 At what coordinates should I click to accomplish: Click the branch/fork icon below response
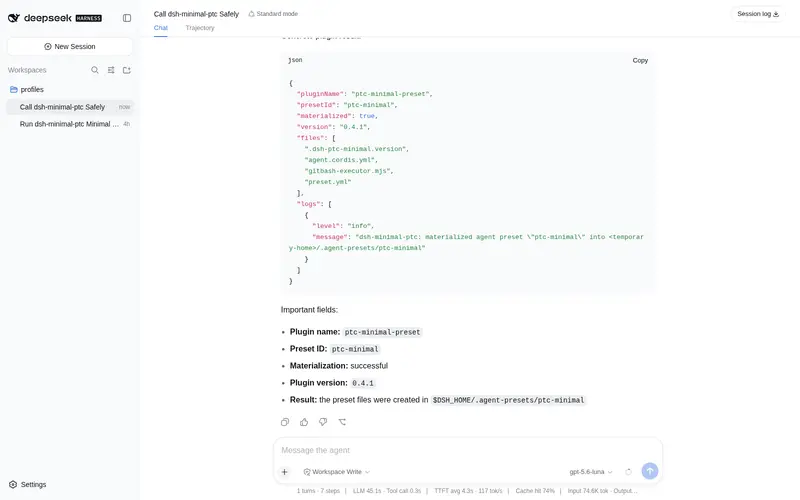pos(342,422)
